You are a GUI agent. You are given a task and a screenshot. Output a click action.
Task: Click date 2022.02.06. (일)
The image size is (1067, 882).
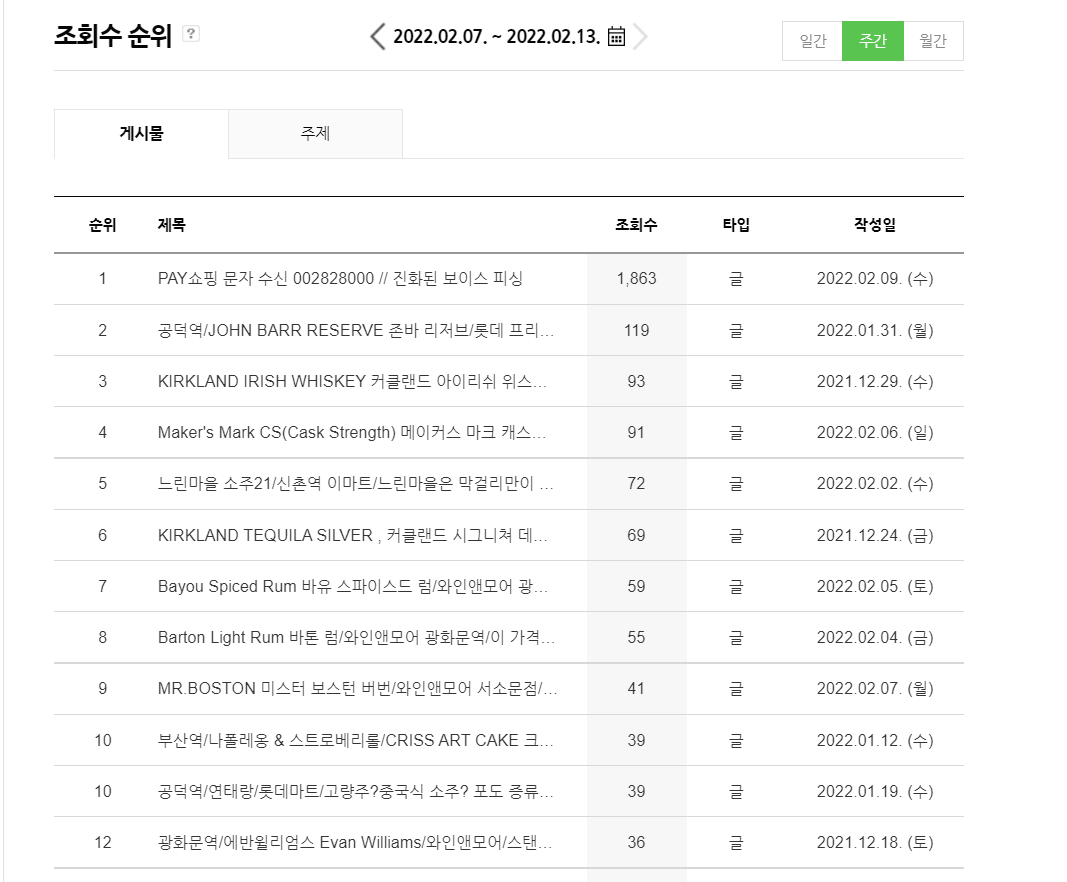[875, 432]
